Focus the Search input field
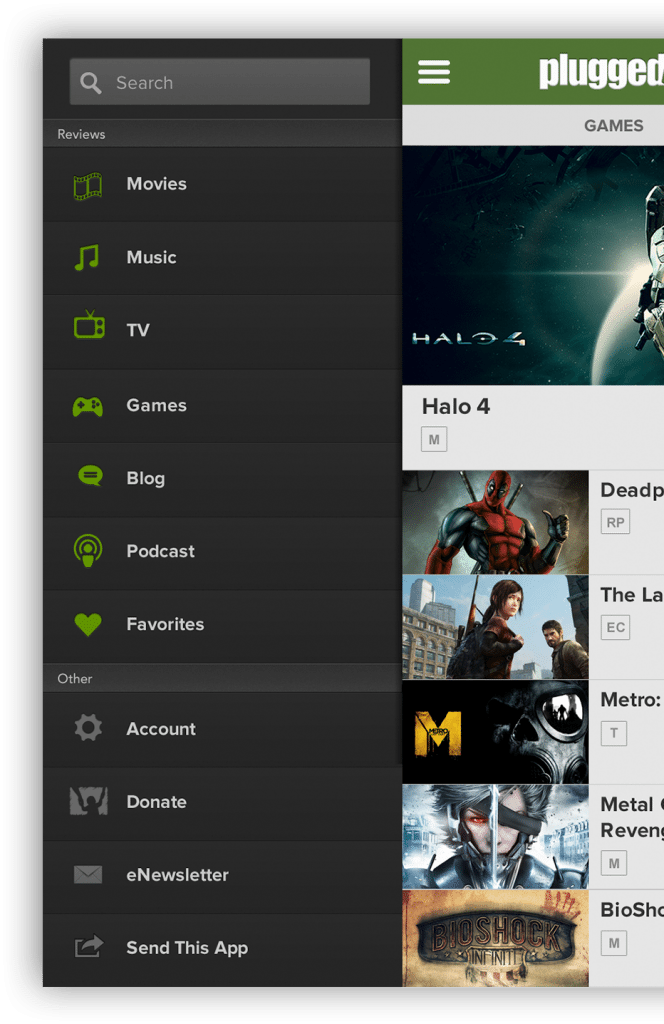The height and width of the screenshot is (1024, 664). tap(220, 82)
